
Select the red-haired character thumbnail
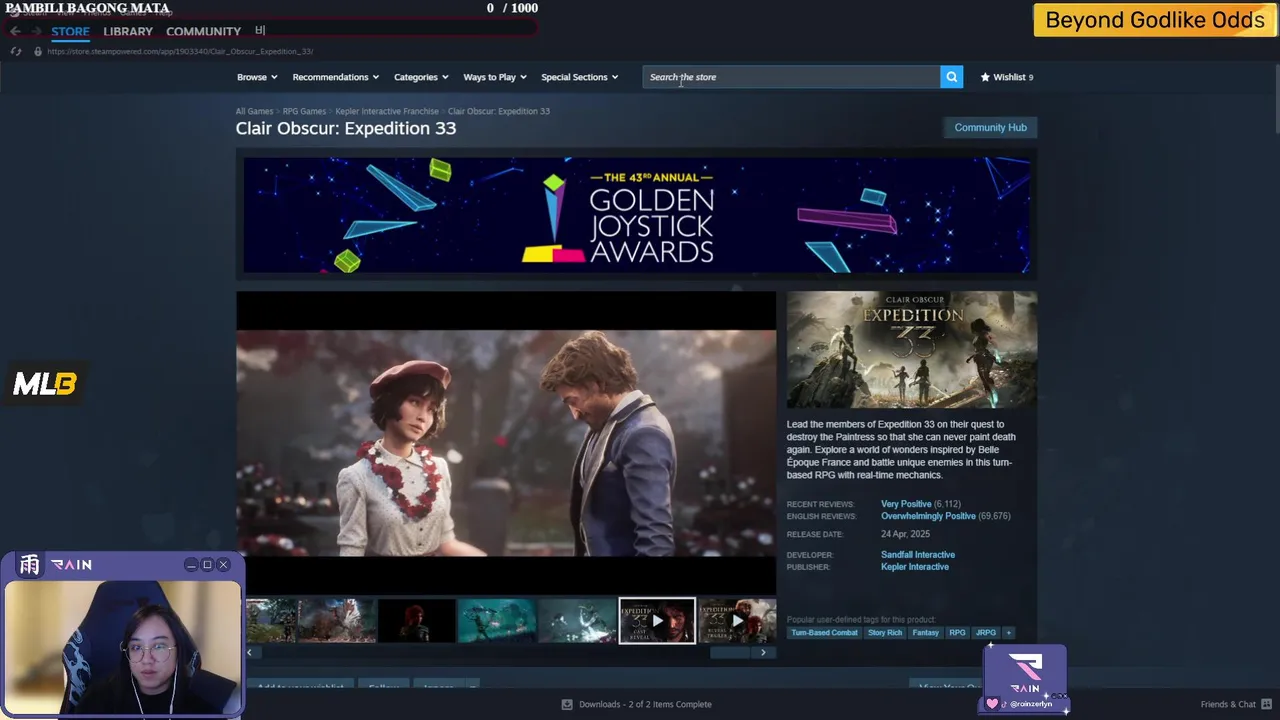[417, 621]
